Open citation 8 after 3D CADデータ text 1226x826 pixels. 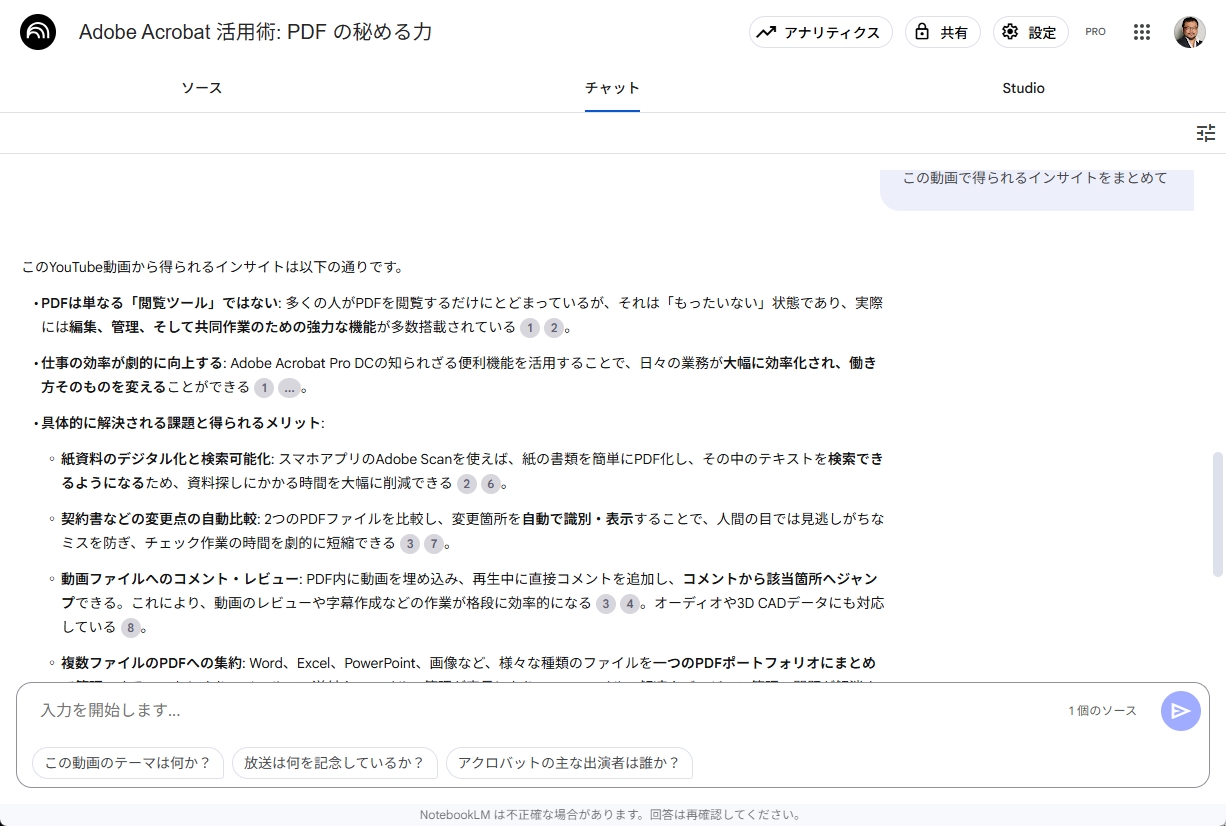[131, 628]
